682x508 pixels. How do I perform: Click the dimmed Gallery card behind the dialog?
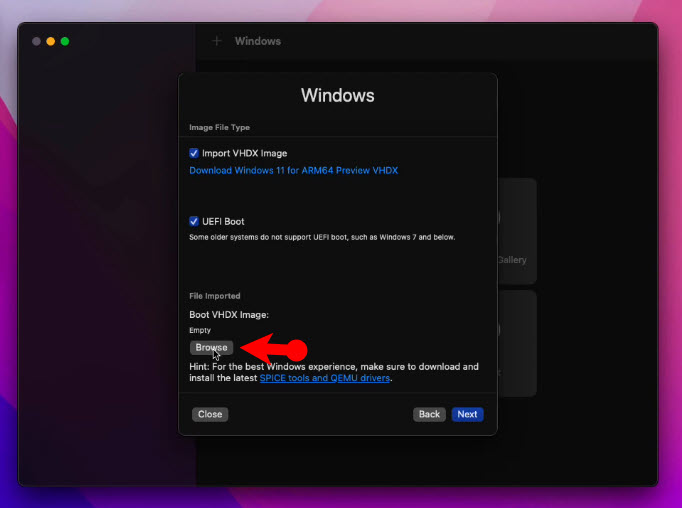pos(517,231)
